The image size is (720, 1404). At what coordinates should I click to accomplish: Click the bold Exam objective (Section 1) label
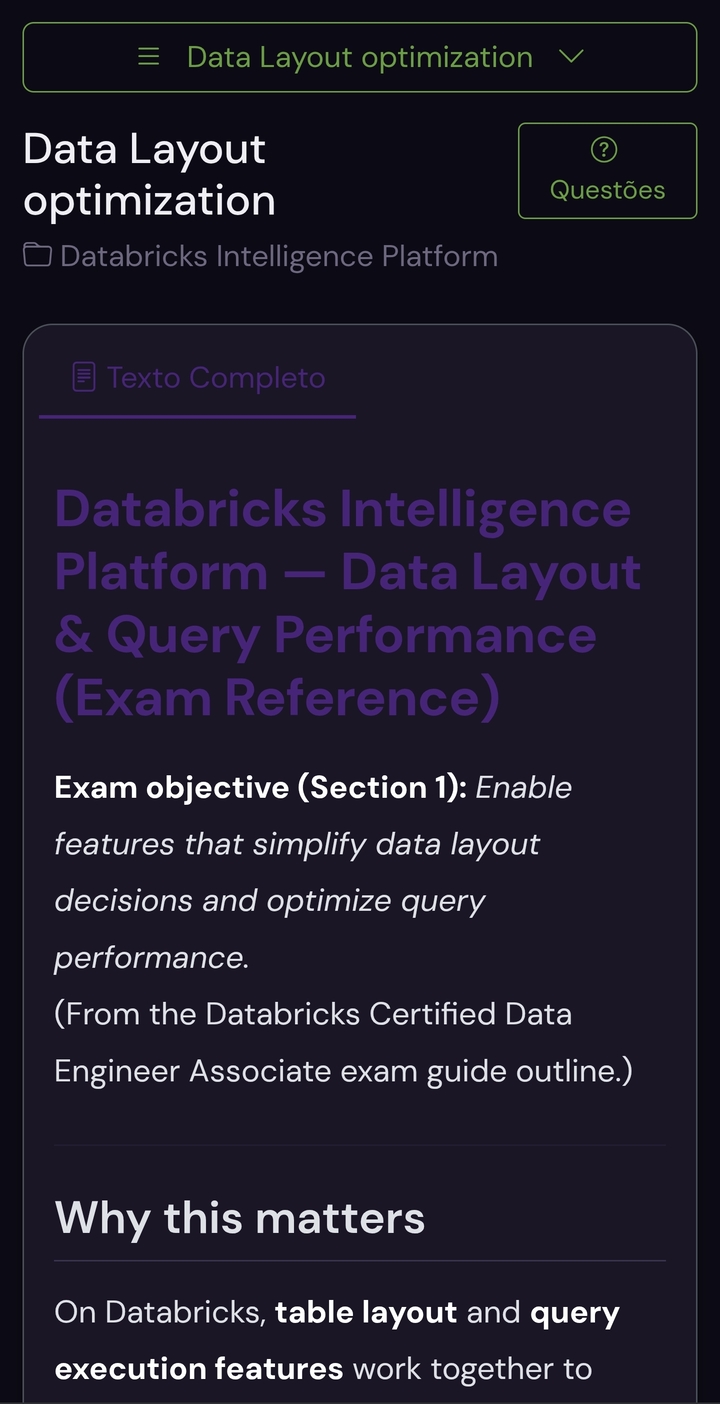coord(260,788)
